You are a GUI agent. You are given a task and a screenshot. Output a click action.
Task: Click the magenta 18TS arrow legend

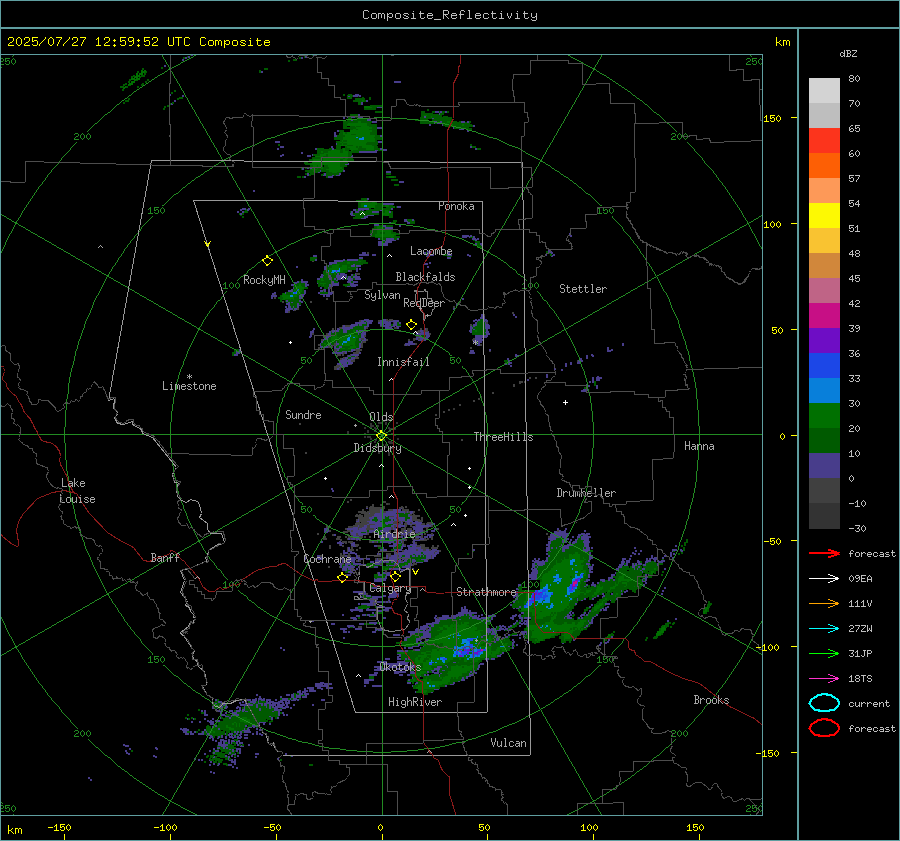tap(824, 679)
